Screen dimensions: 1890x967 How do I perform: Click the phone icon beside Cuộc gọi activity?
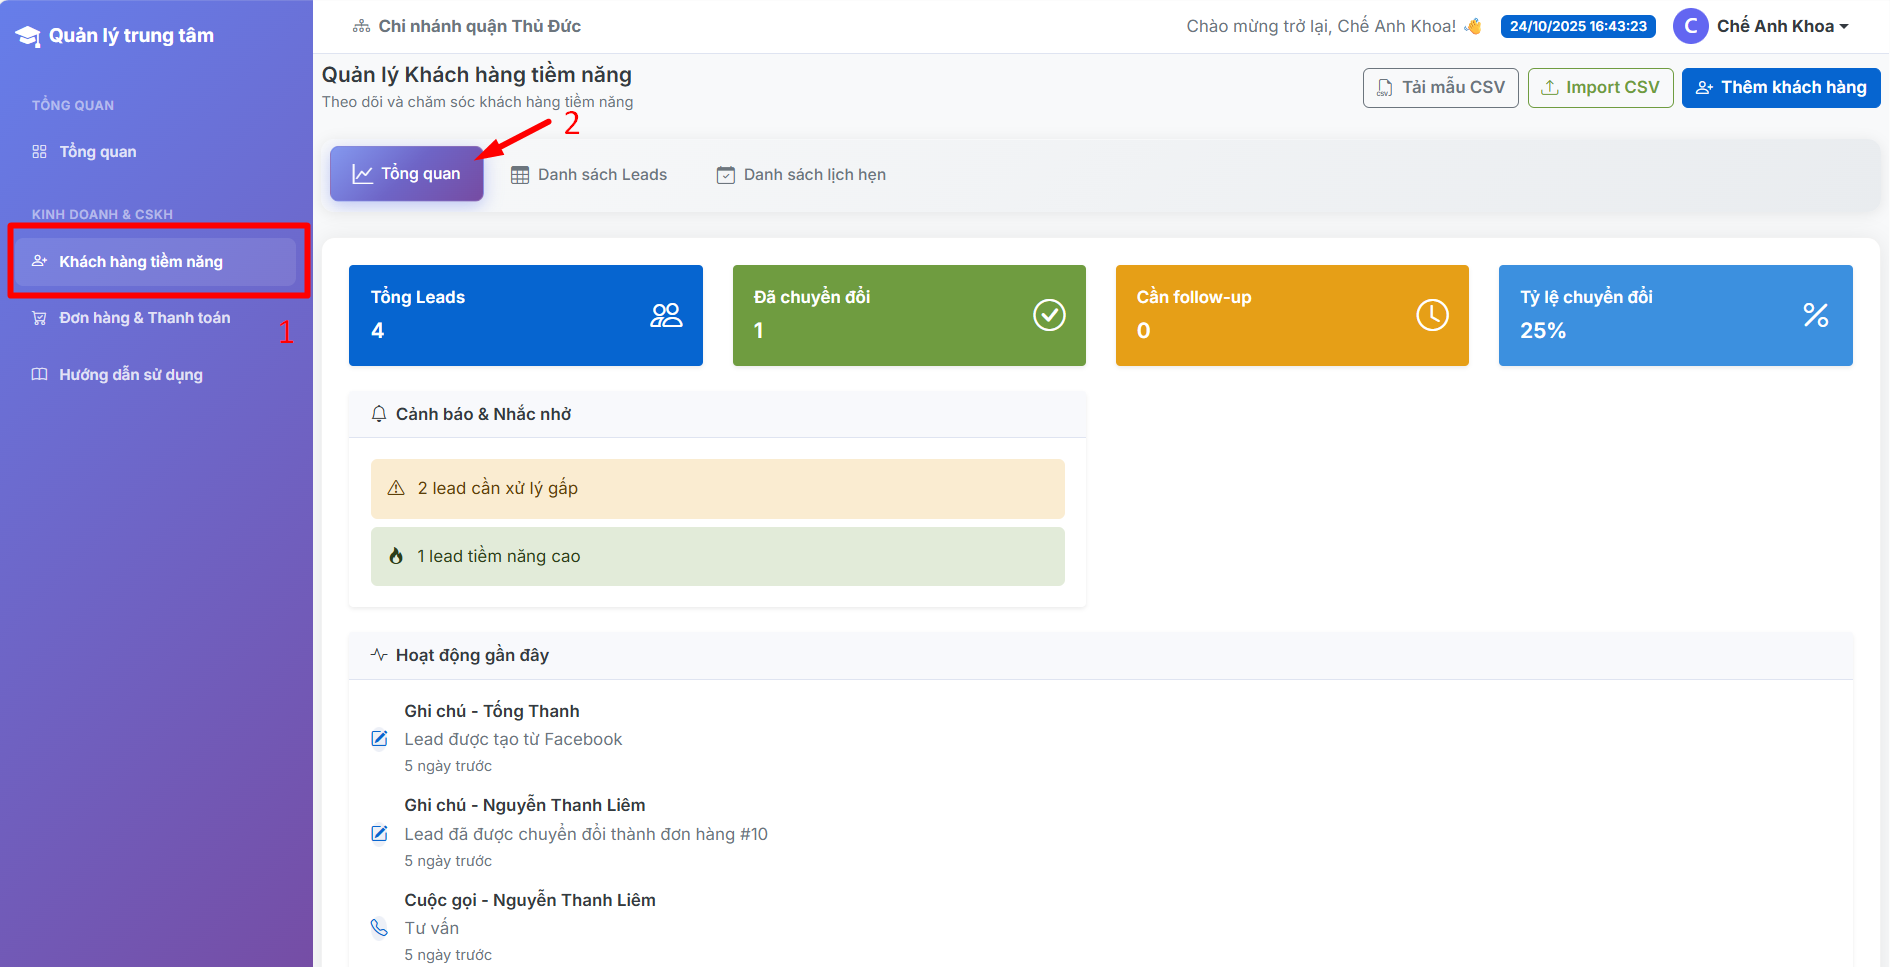coord(380,928)
